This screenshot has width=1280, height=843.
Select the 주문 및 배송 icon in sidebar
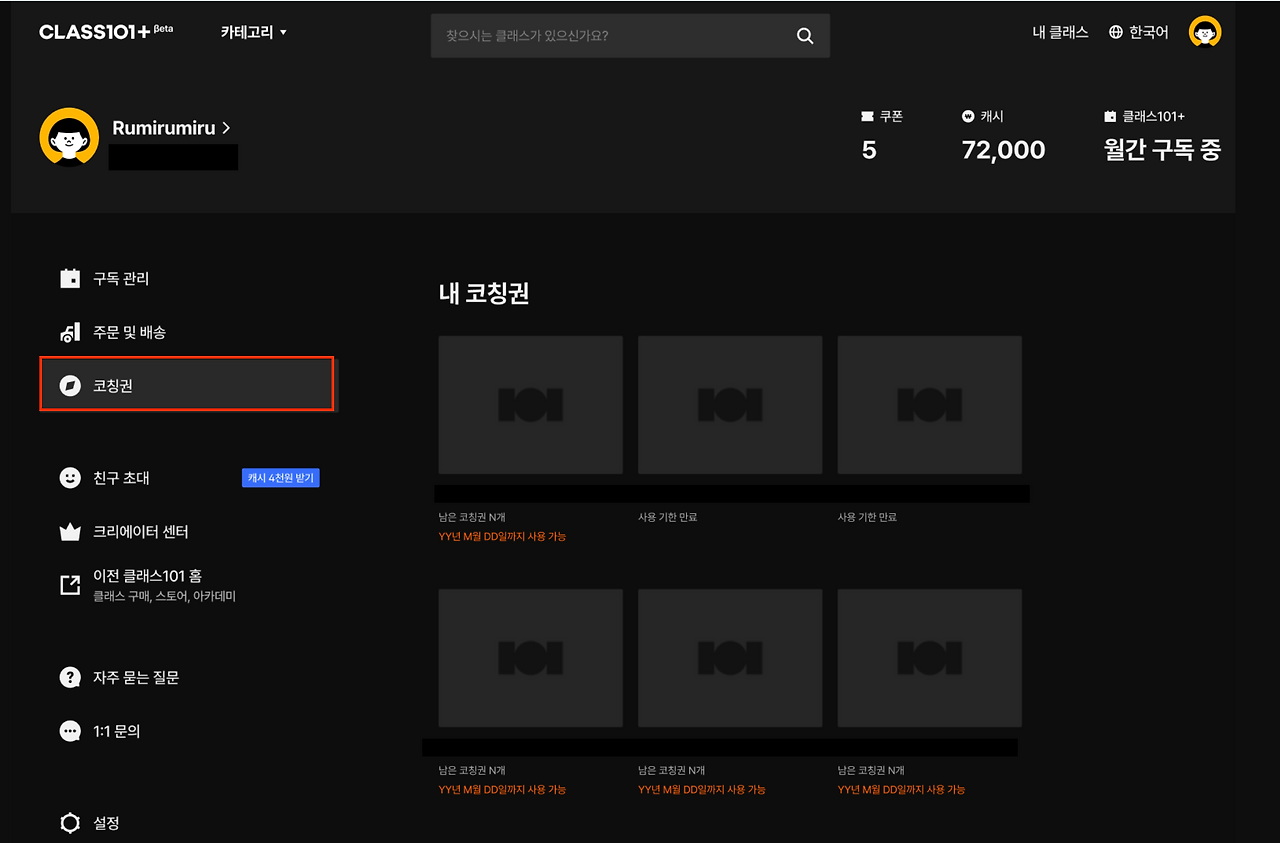coord(70,332)
